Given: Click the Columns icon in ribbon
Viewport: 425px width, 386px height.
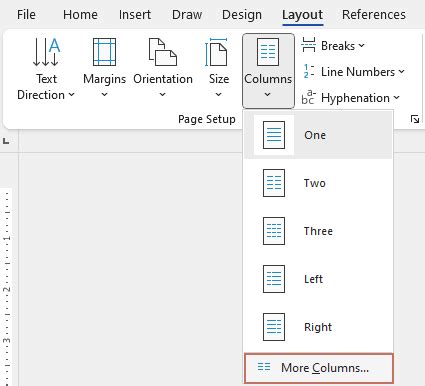Looking at the screenshot, I should 268,52.
